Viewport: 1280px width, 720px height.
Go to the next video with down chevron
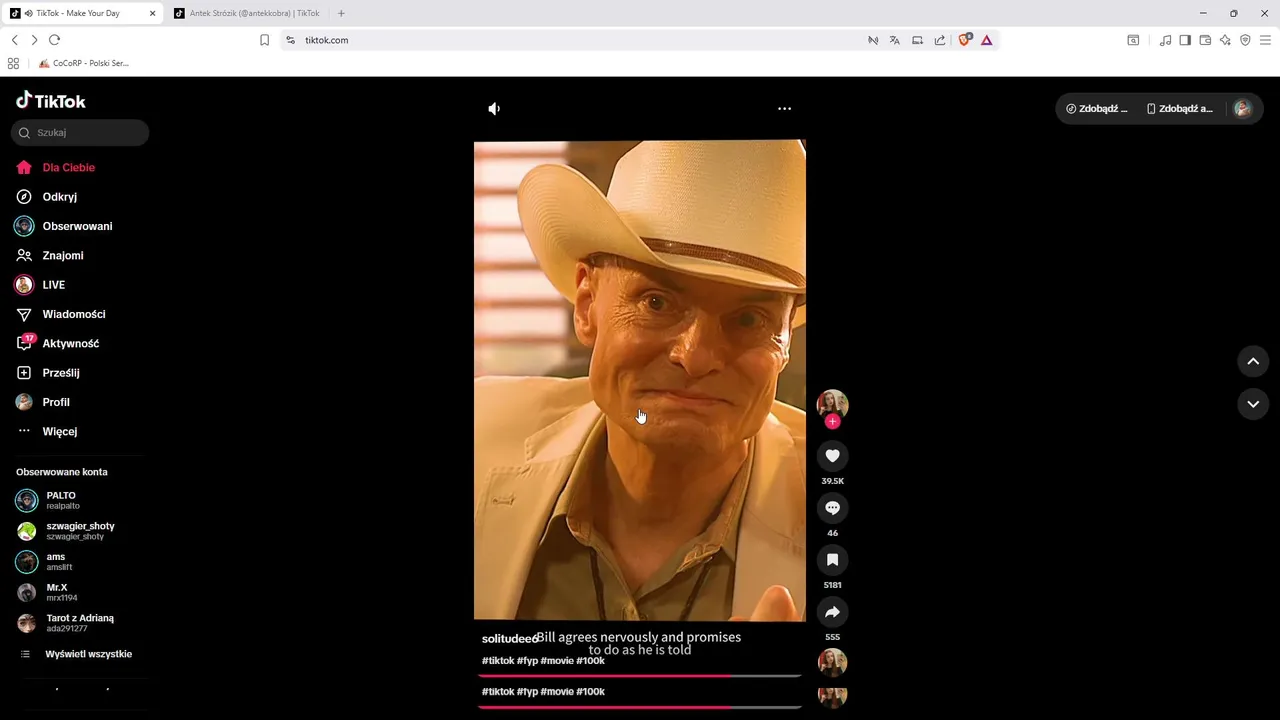[1253, 404]
